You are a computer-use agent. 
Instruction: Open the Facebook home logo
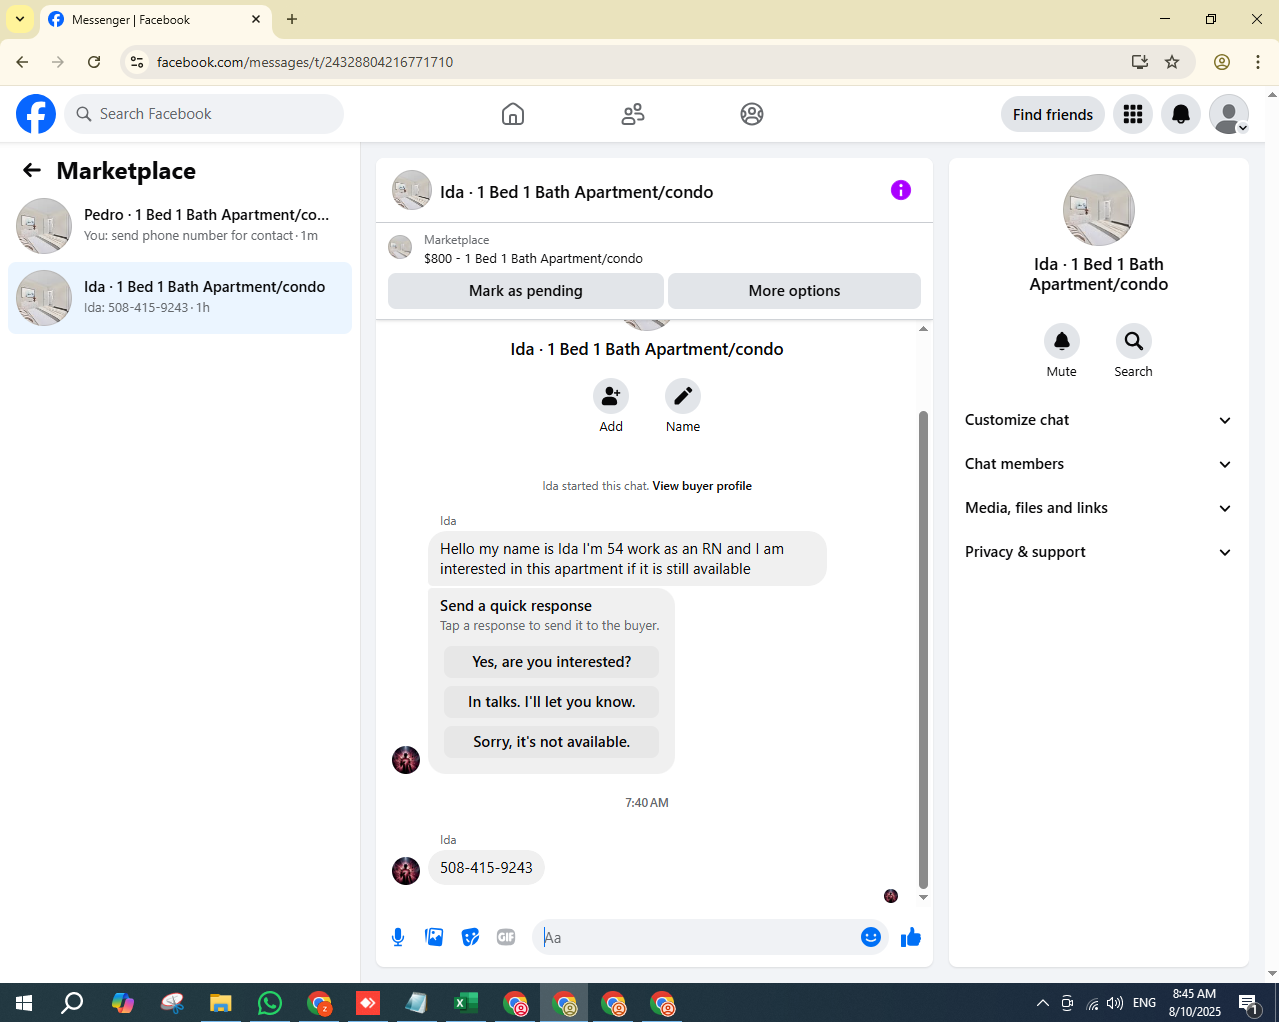[36, 114]
